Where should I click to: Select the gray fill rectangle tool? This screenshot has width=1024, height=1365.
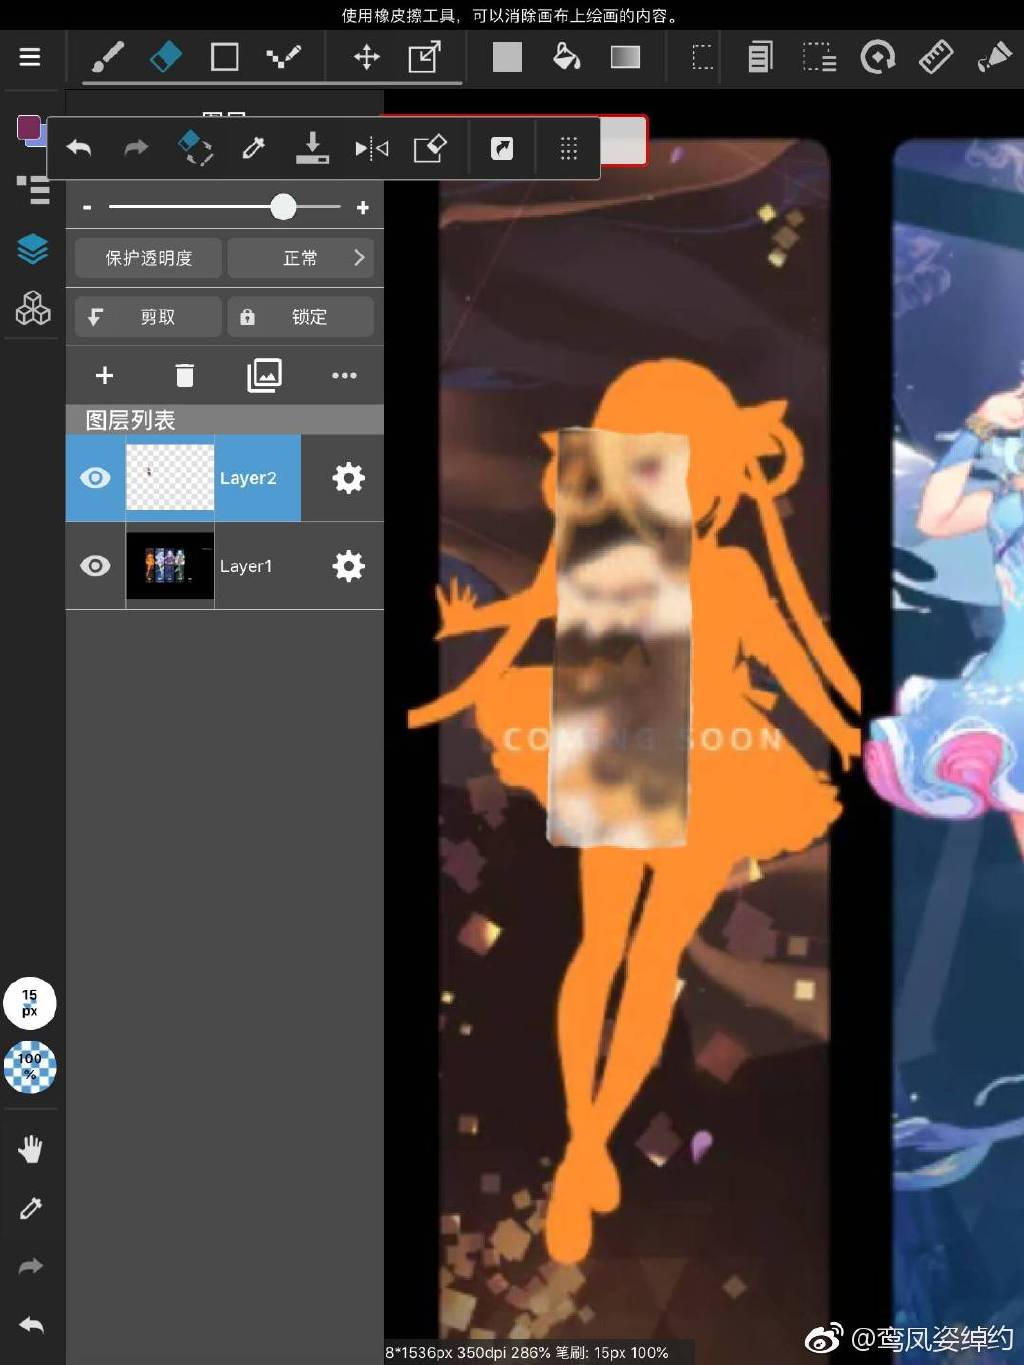pyautogui.click(x=507, y=57)
